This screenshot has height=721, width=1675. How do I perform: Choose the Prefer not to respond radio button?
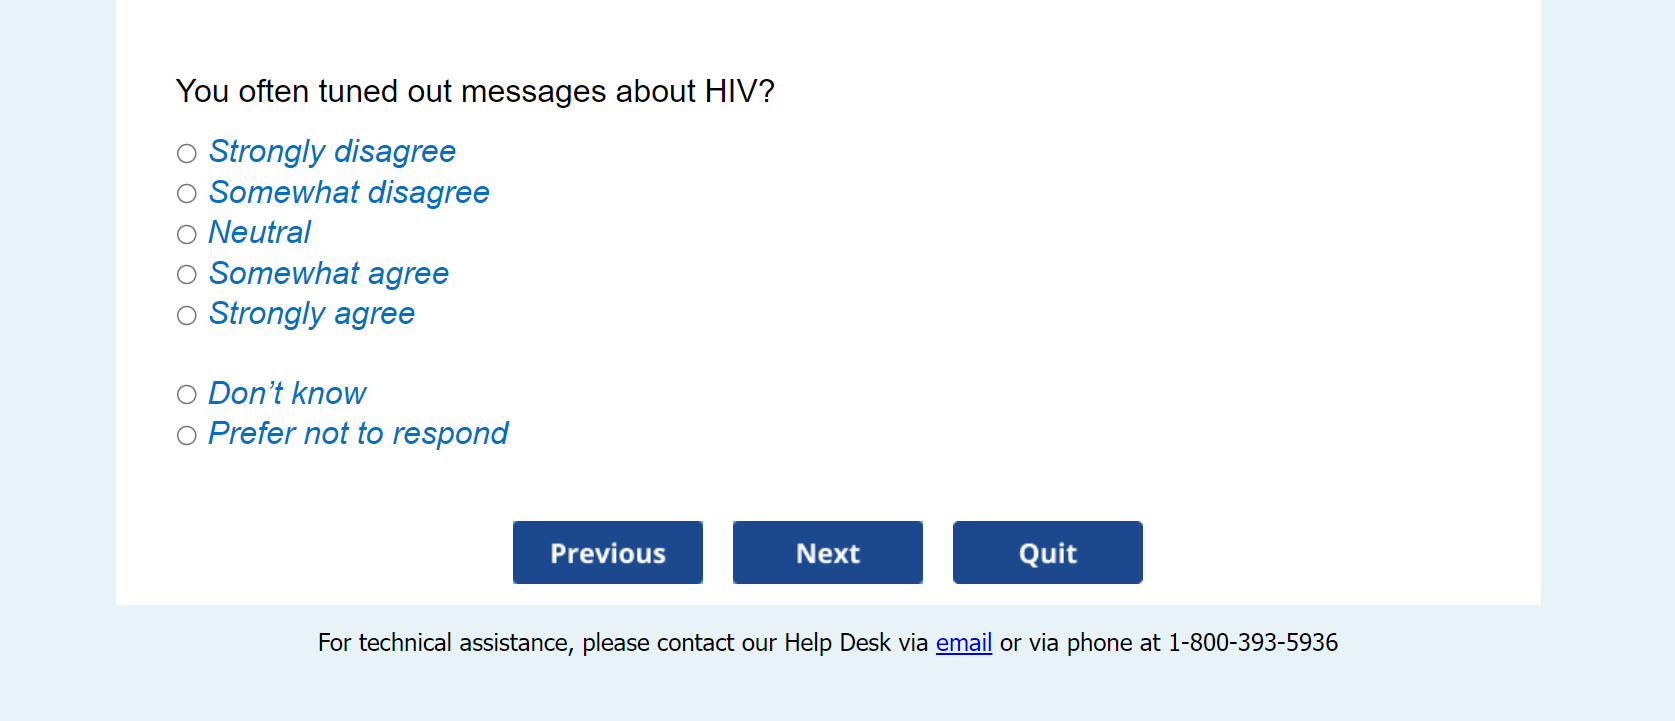click(x=187, y=435)
